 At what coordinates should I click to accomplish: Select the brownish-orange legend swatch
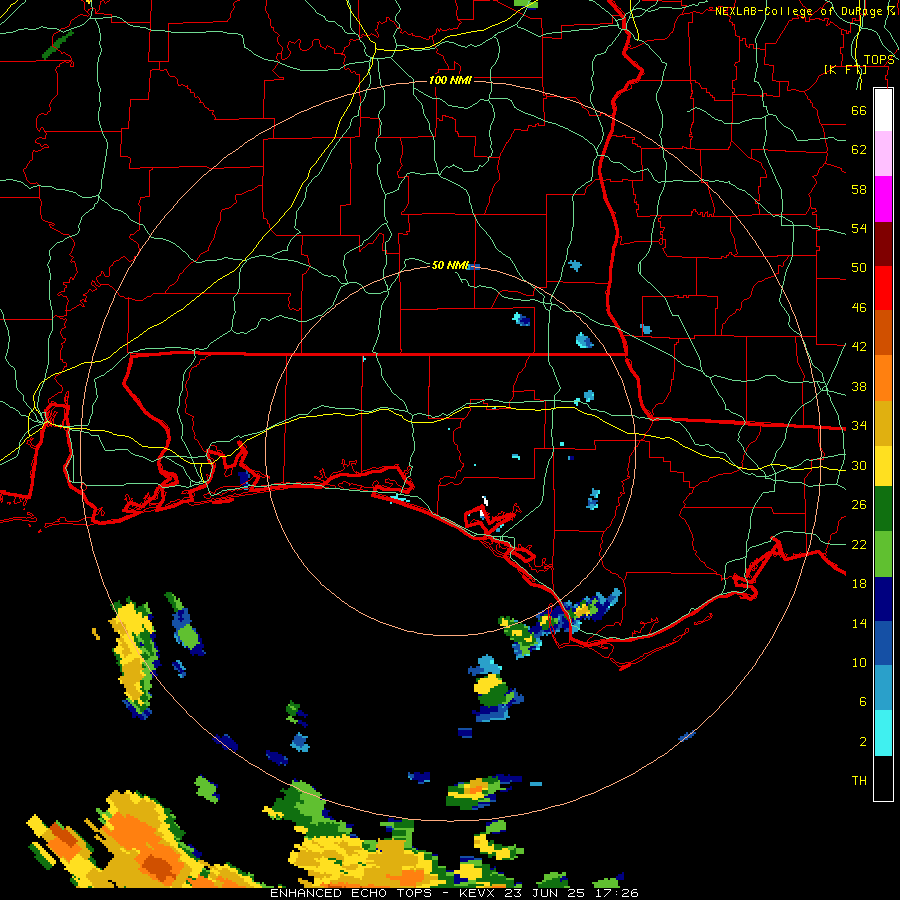[x=883, y=332]
